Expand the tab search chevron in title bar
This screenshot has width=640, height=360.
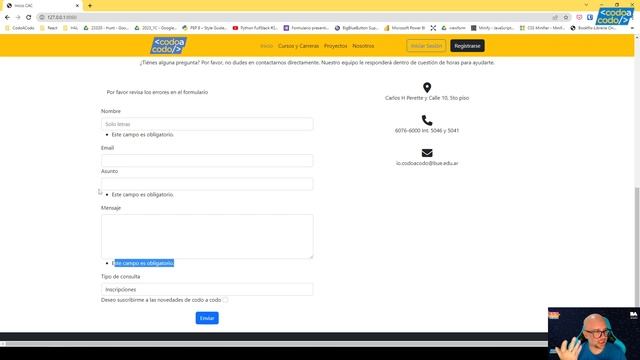[x=586, y=5]
